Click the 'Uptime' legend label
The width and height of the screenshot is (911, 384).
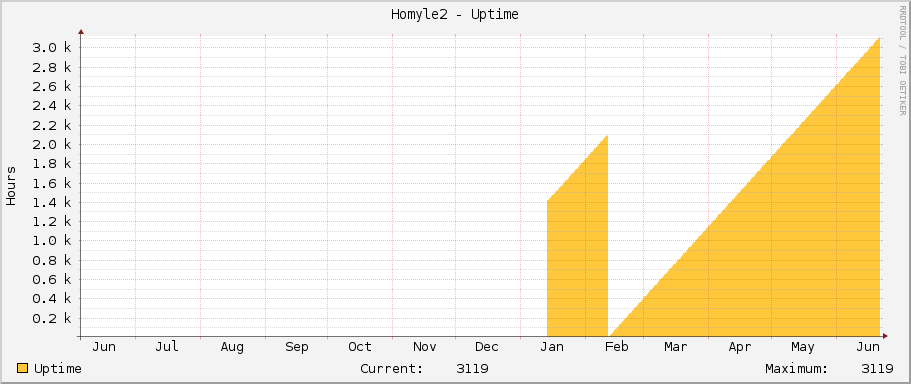[58, 369]
